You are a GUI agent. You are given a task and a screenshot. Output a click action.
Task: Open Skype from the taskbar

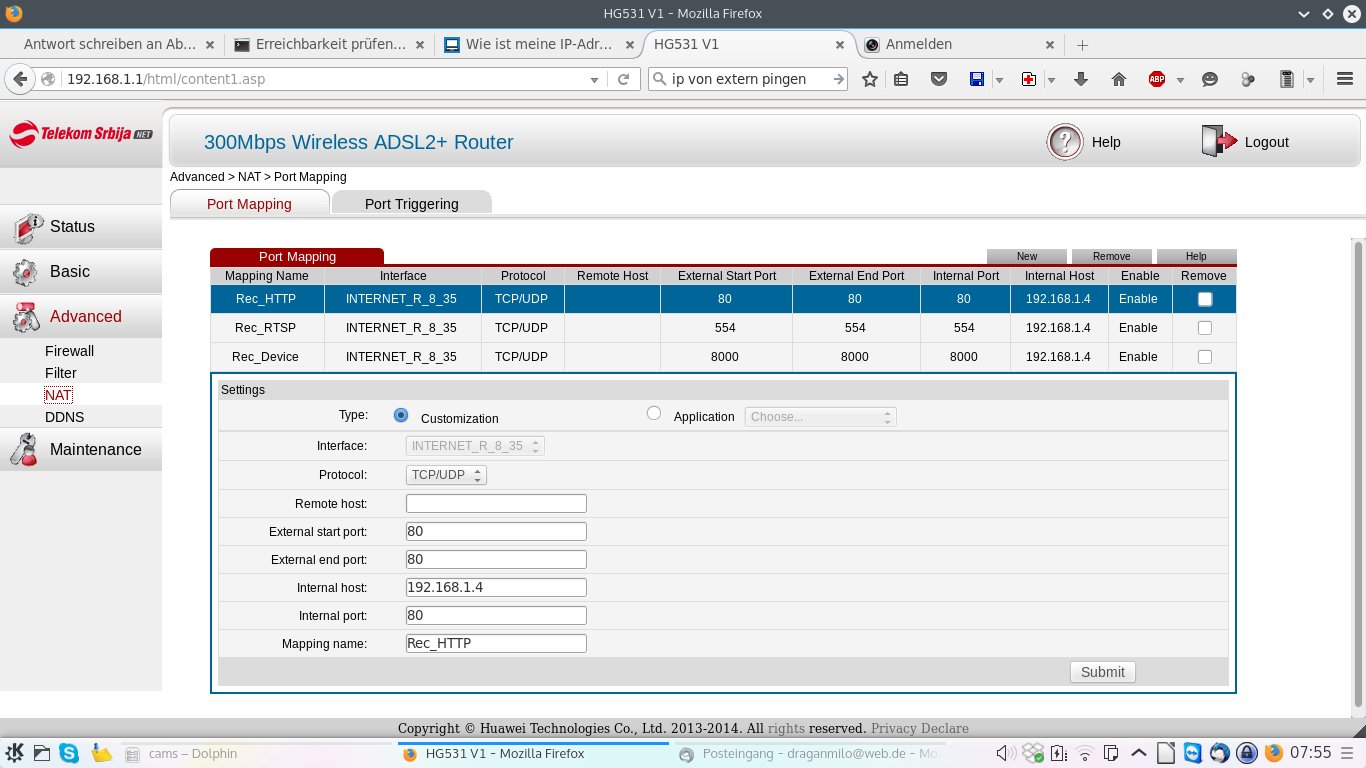69,753
